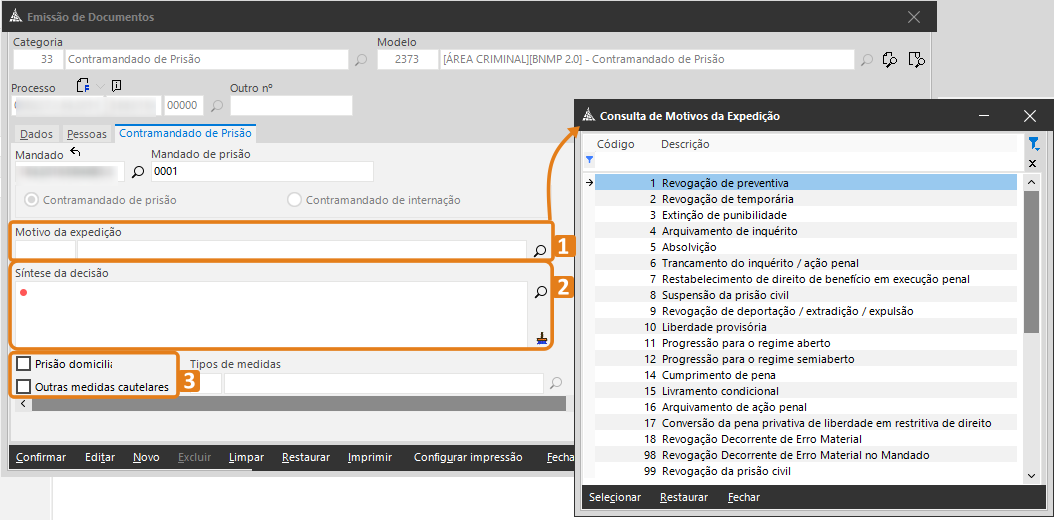Viewport: 1054px width, 520px height.
Task: Clear filter with the small X icon
Action: pyautogui.click(x=1032, y=163)
